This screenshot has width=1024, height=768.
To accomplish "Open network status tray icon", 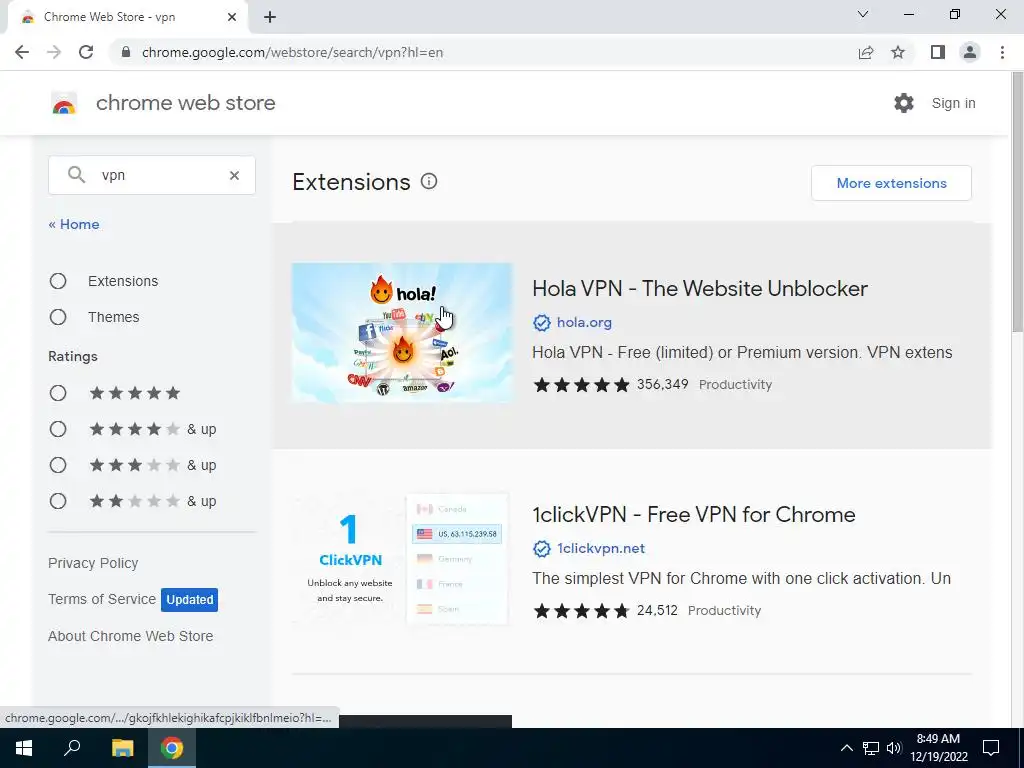I will (x=871, y=748).
